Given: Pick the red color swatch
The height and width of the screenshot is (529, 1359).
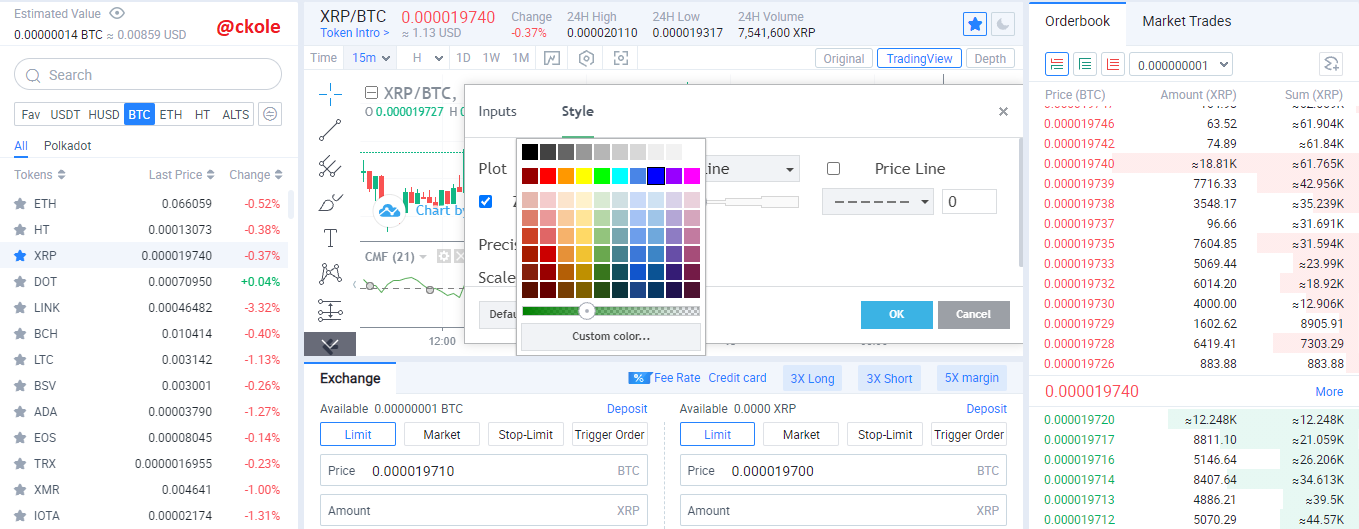Looking at the screenshot, I should click(547, 176).
